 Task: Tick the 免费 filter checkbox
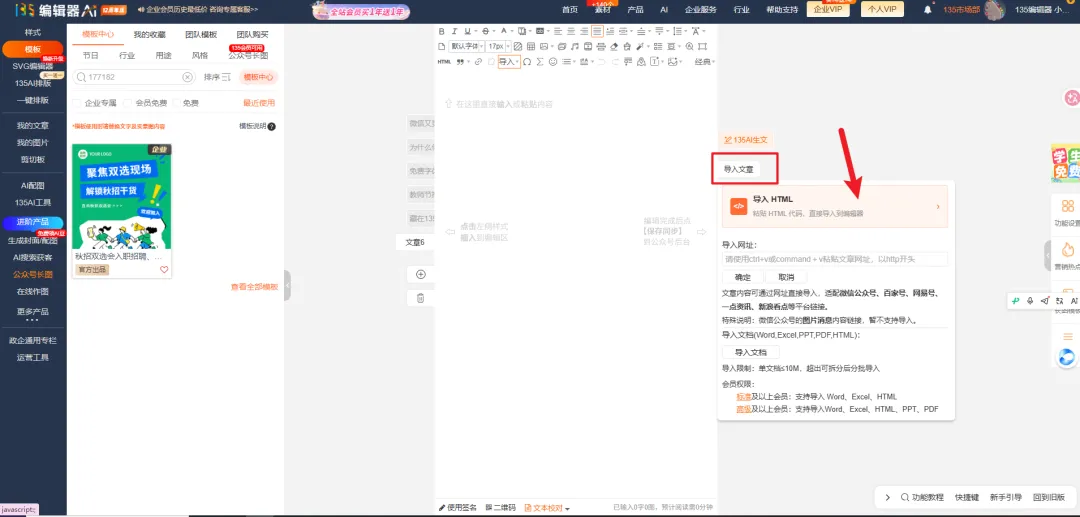pos(177,103)
